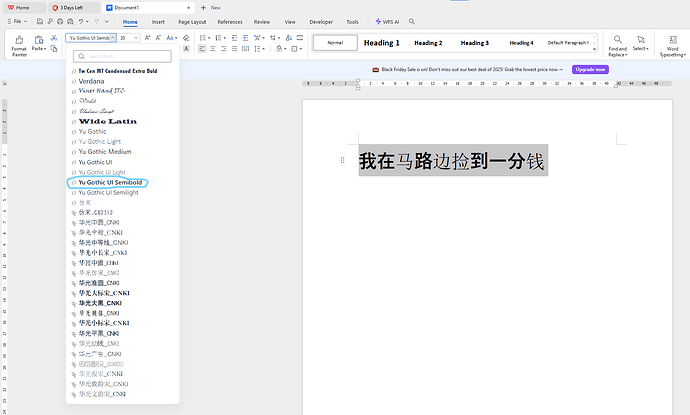
Task: Open the Page Layout tab
Action: pos(192,22)
